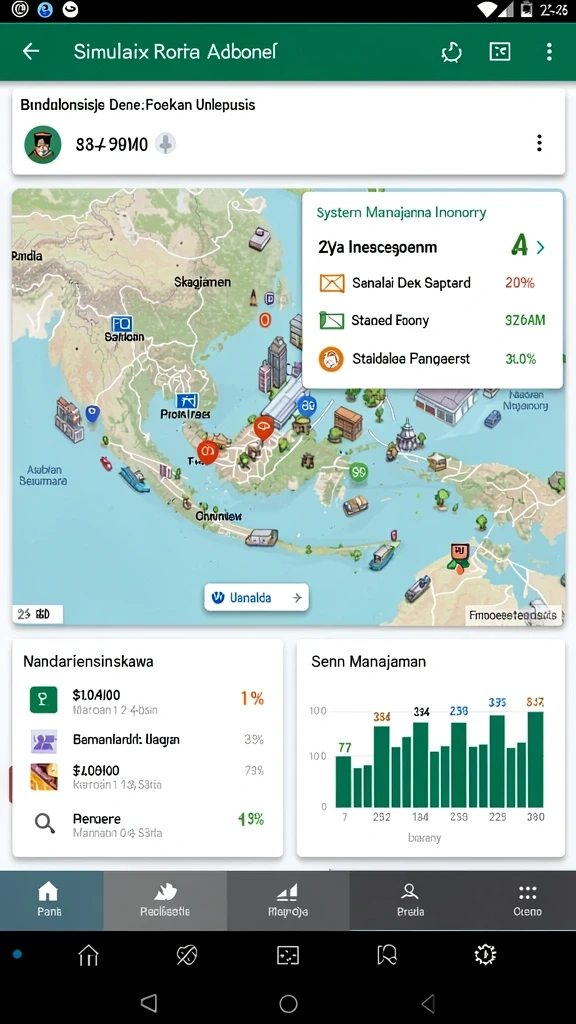Screen dimensions: 576x1024
Task: Click the Uanalda button on map
Action: pos(257,597)
